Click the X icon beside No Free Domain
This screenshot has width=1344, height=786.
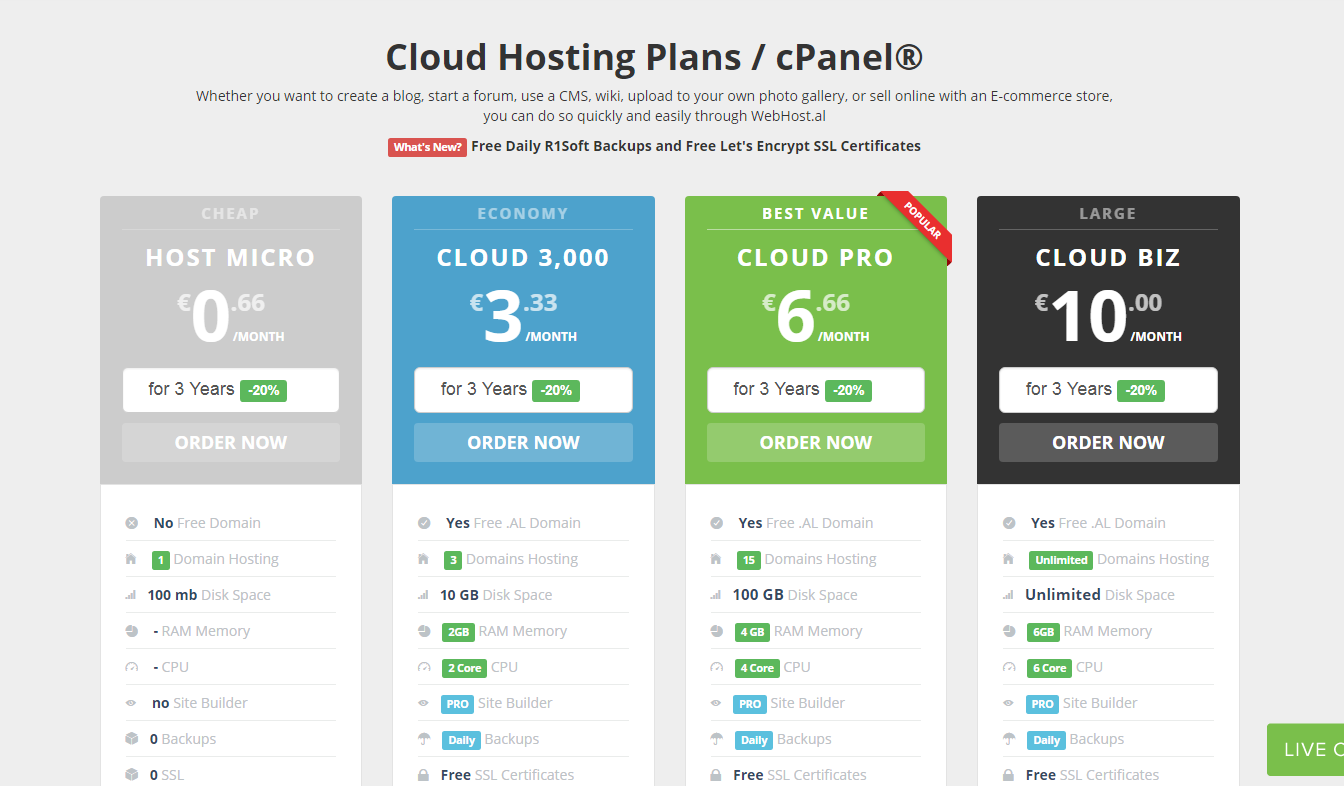[x=132, y=523]
